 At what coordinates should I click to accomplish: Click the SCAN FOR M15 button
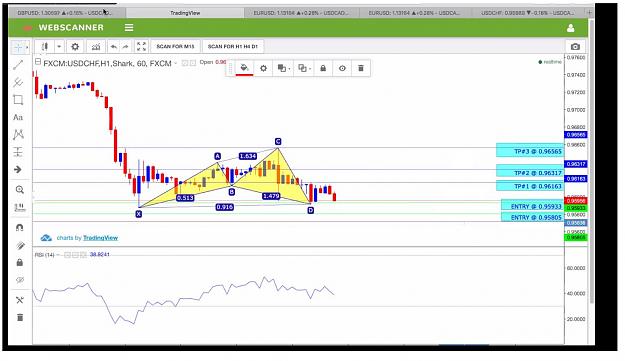(175, 47)
